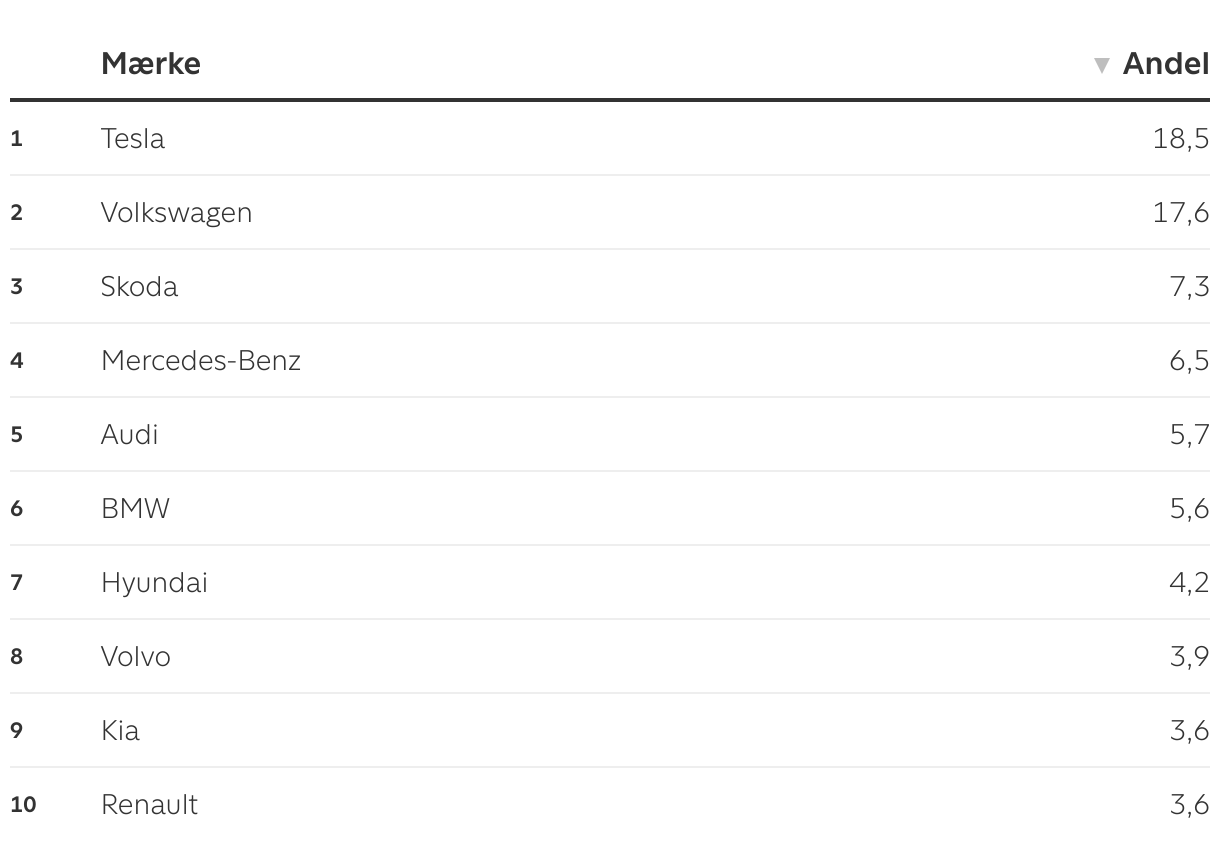Select the Kia row name
Screen dimensions: 1220x850
point(120,731)
